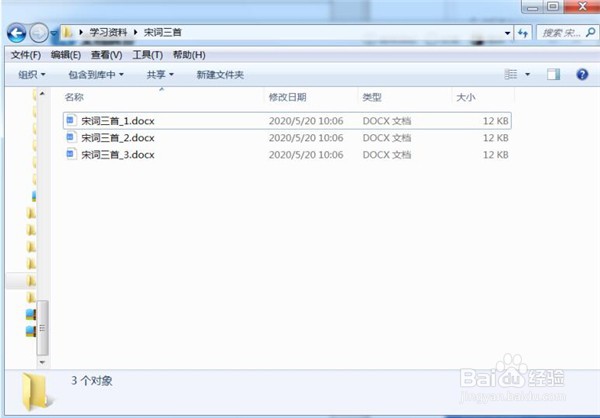The width and height of the screenshot is (600, 418).
Task: Open the 工具(T) menu
Action: [x=147, y=55]
